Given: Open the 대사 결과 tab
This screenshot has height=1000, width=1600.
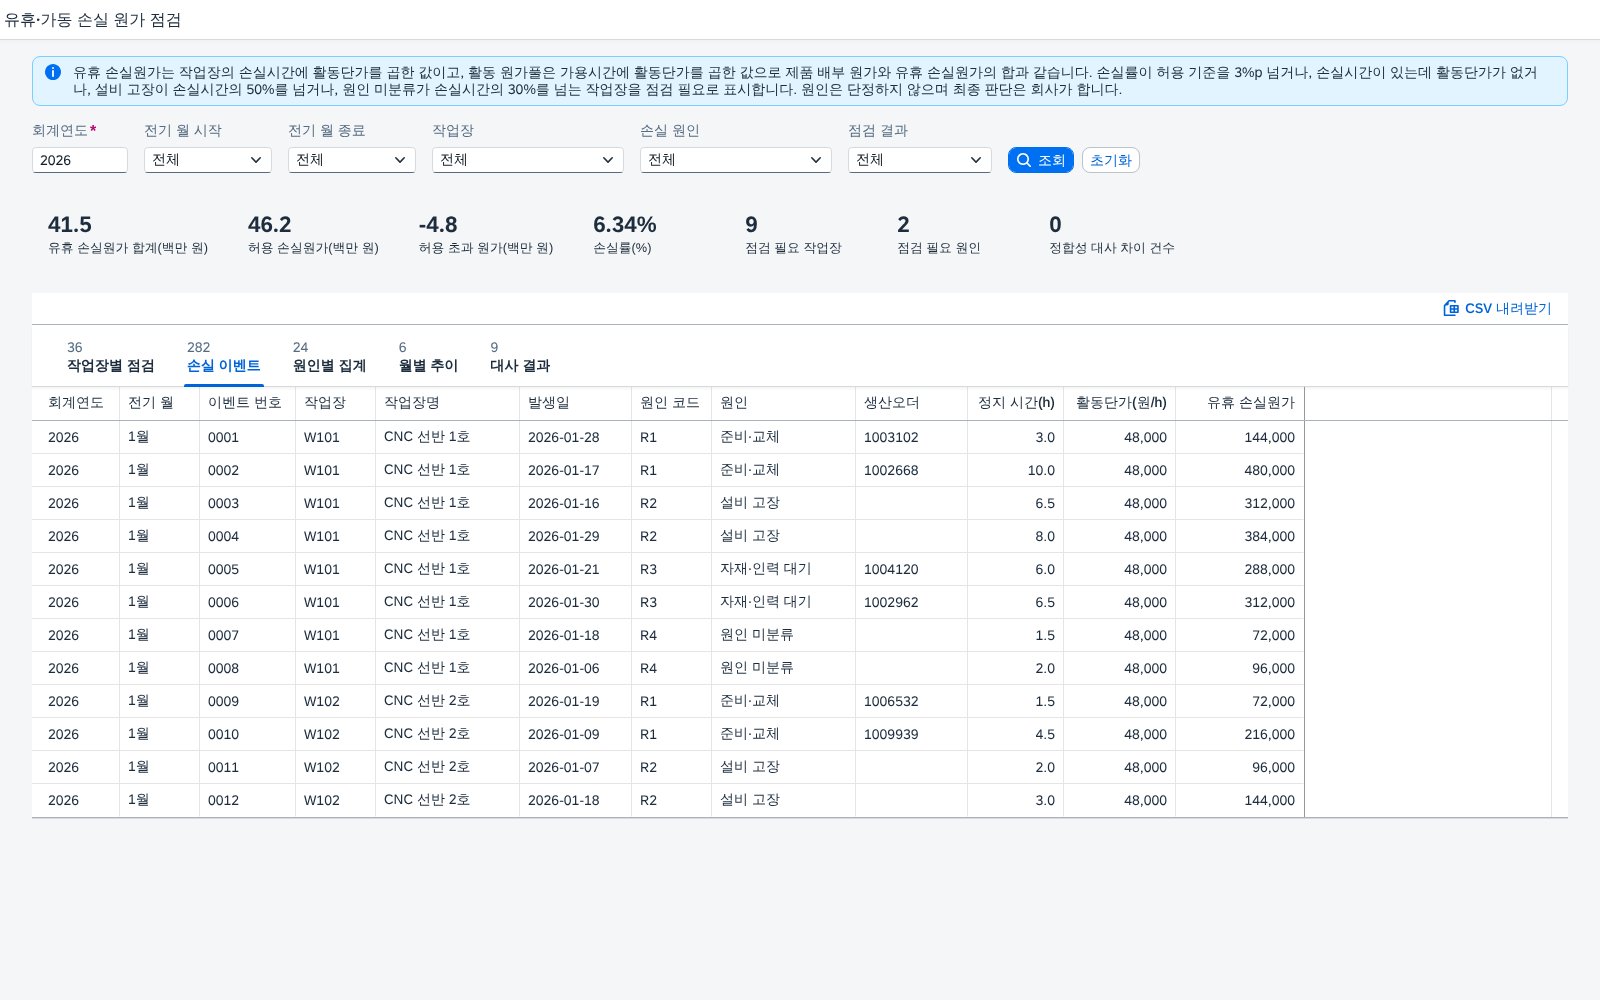Looking at the screenshot, I should [x=520, y=357].
